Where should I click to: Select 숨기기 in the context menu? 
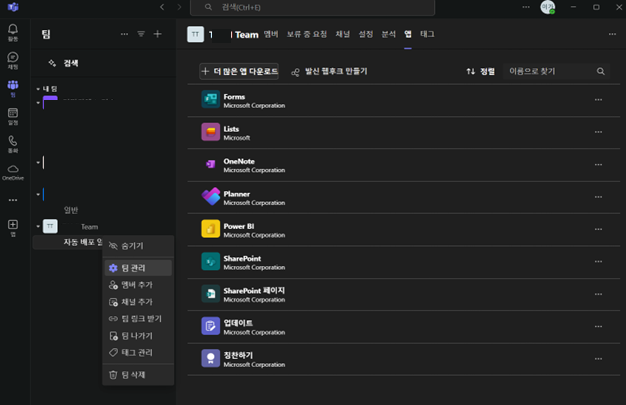(x=138, y=246)
